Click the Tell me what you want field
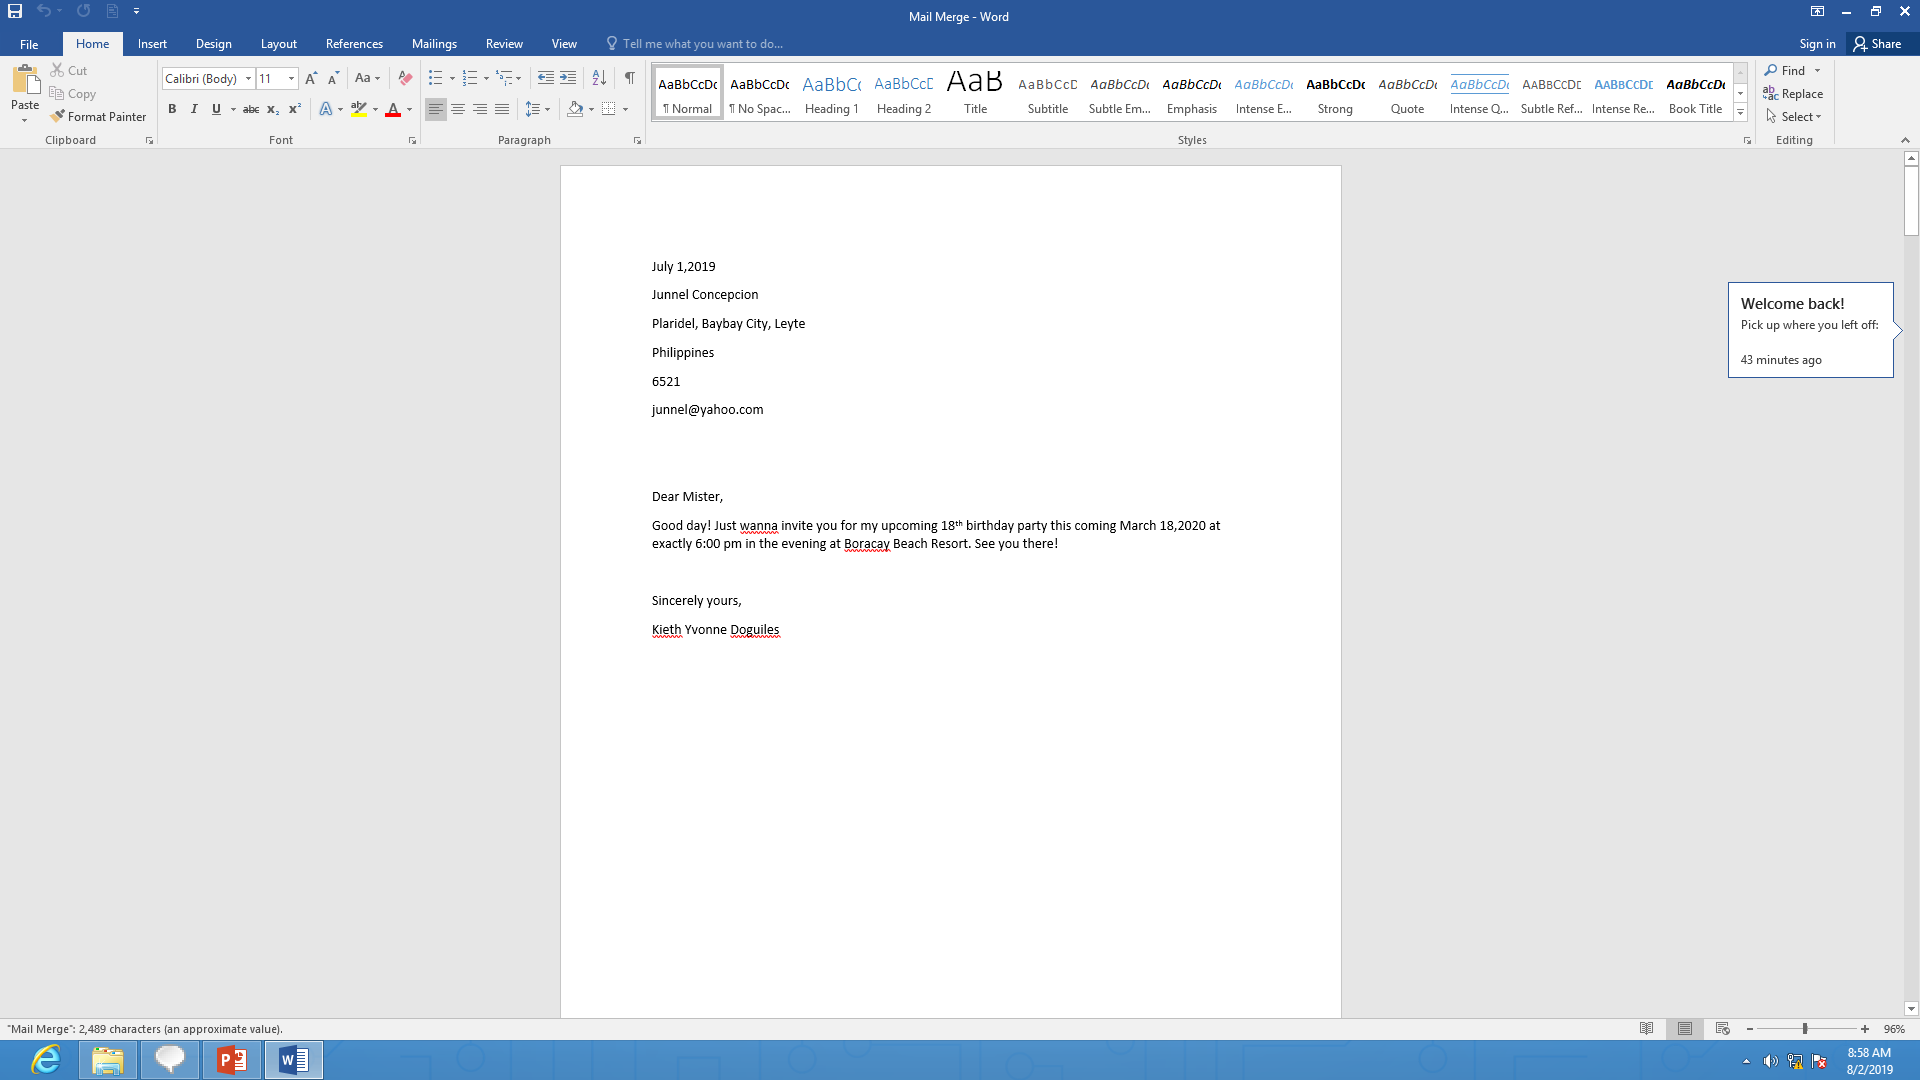1920x1080 pixels. click(702, 44)
